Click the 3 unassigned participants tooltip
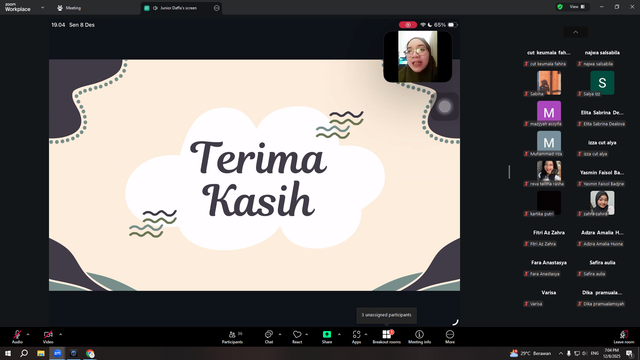The image size is (640, 360). (x=387, y=315)
